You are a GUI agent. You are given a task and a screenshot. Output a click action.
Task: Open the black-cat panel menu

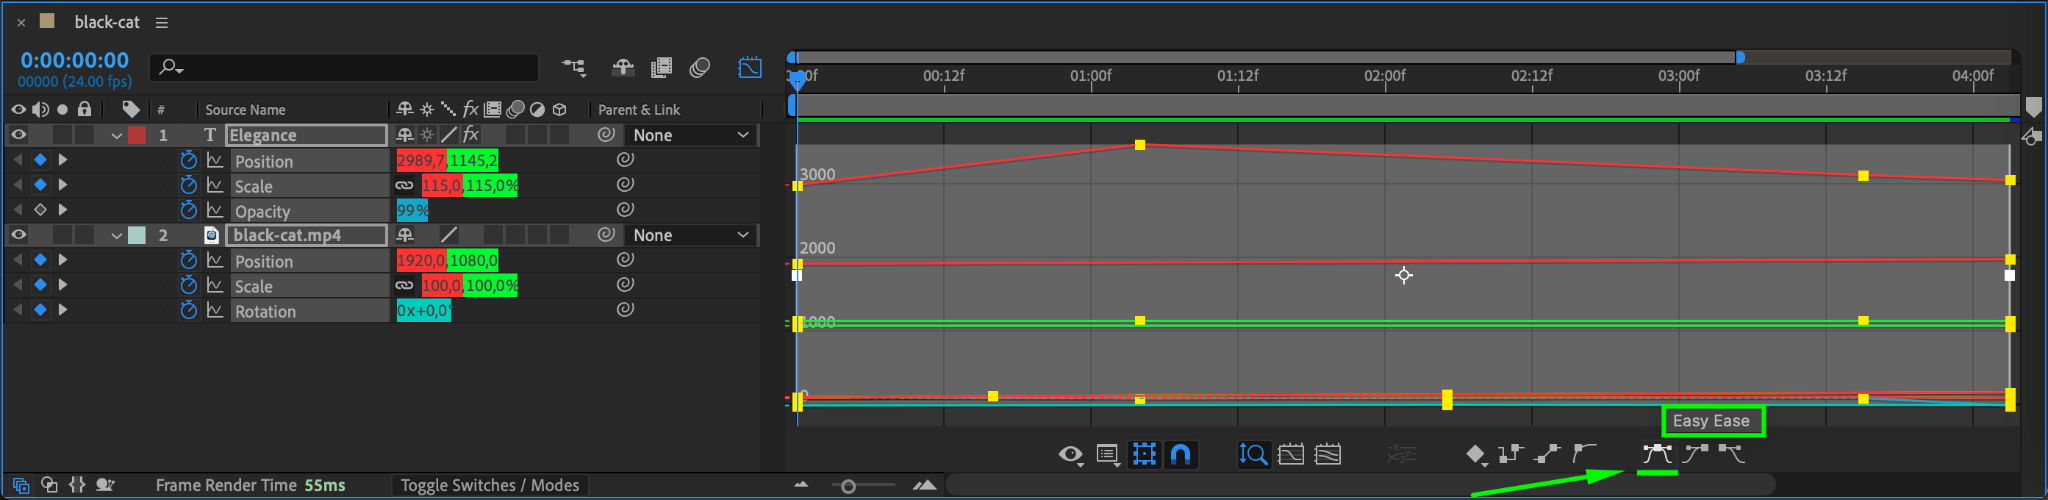pyautogui.click(x=162, y=22)
